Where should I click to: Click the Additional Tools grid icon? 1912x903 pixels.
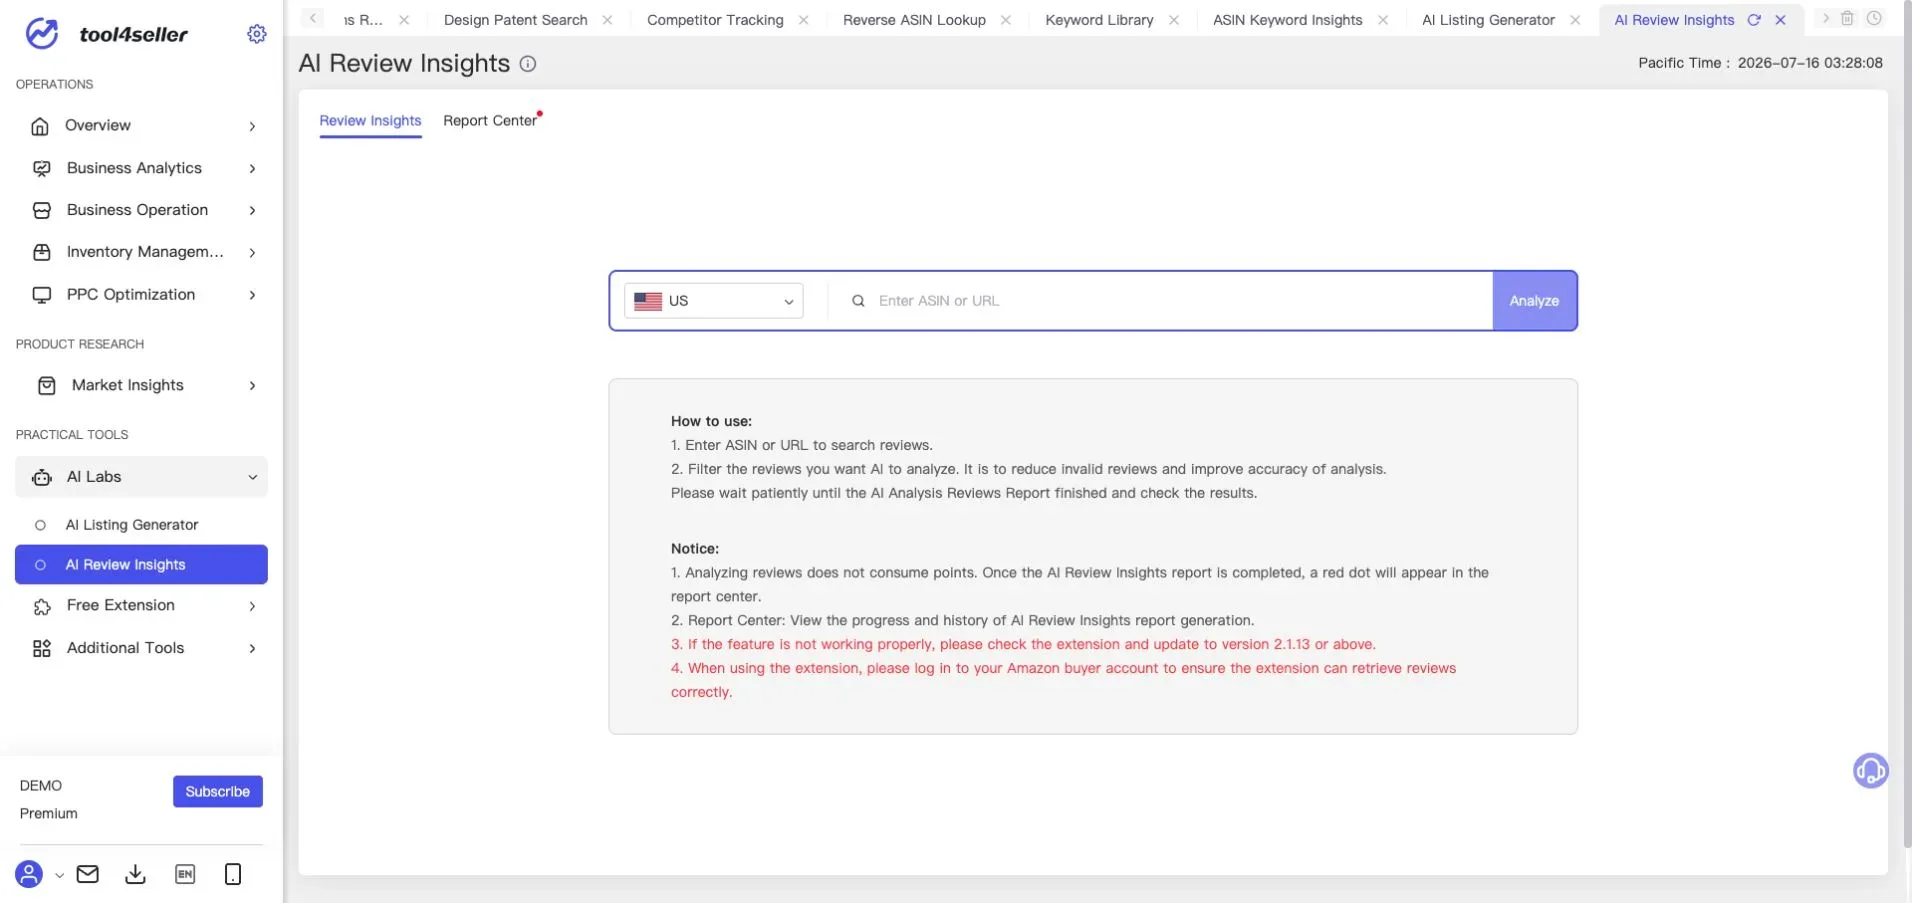pos(42,648)
